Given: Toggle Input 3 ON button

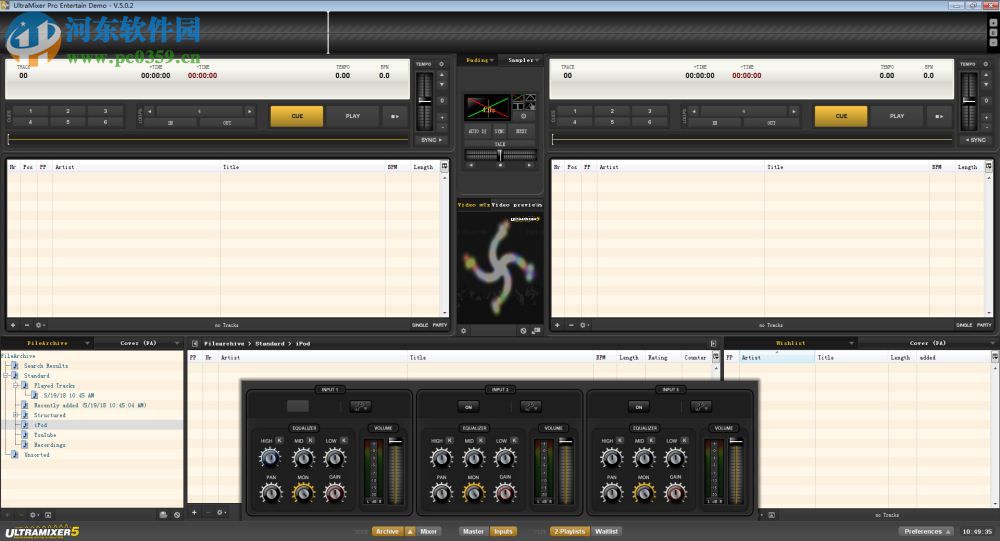Looking at the screenshot, I should pos(639,407).
